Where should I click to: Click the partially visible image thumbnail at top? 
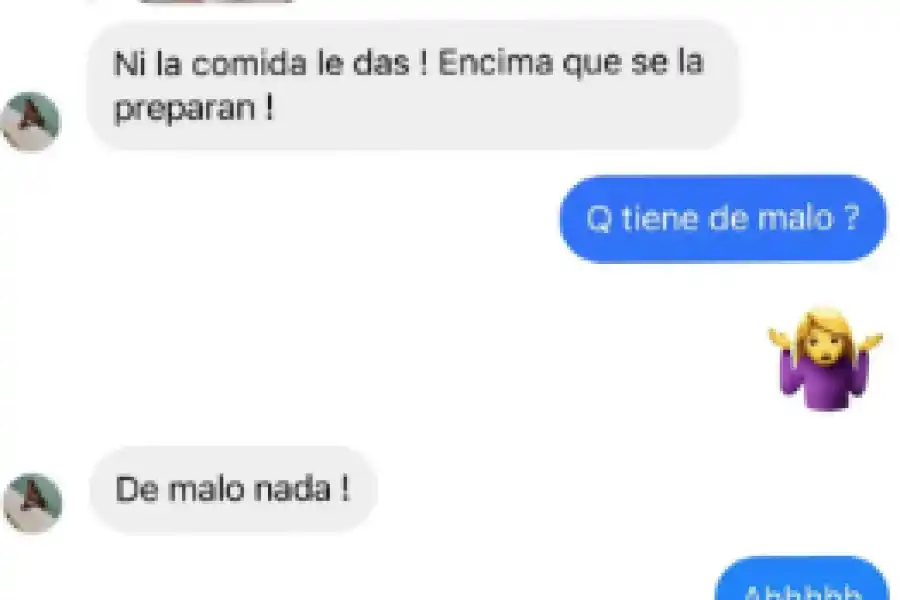217,1
